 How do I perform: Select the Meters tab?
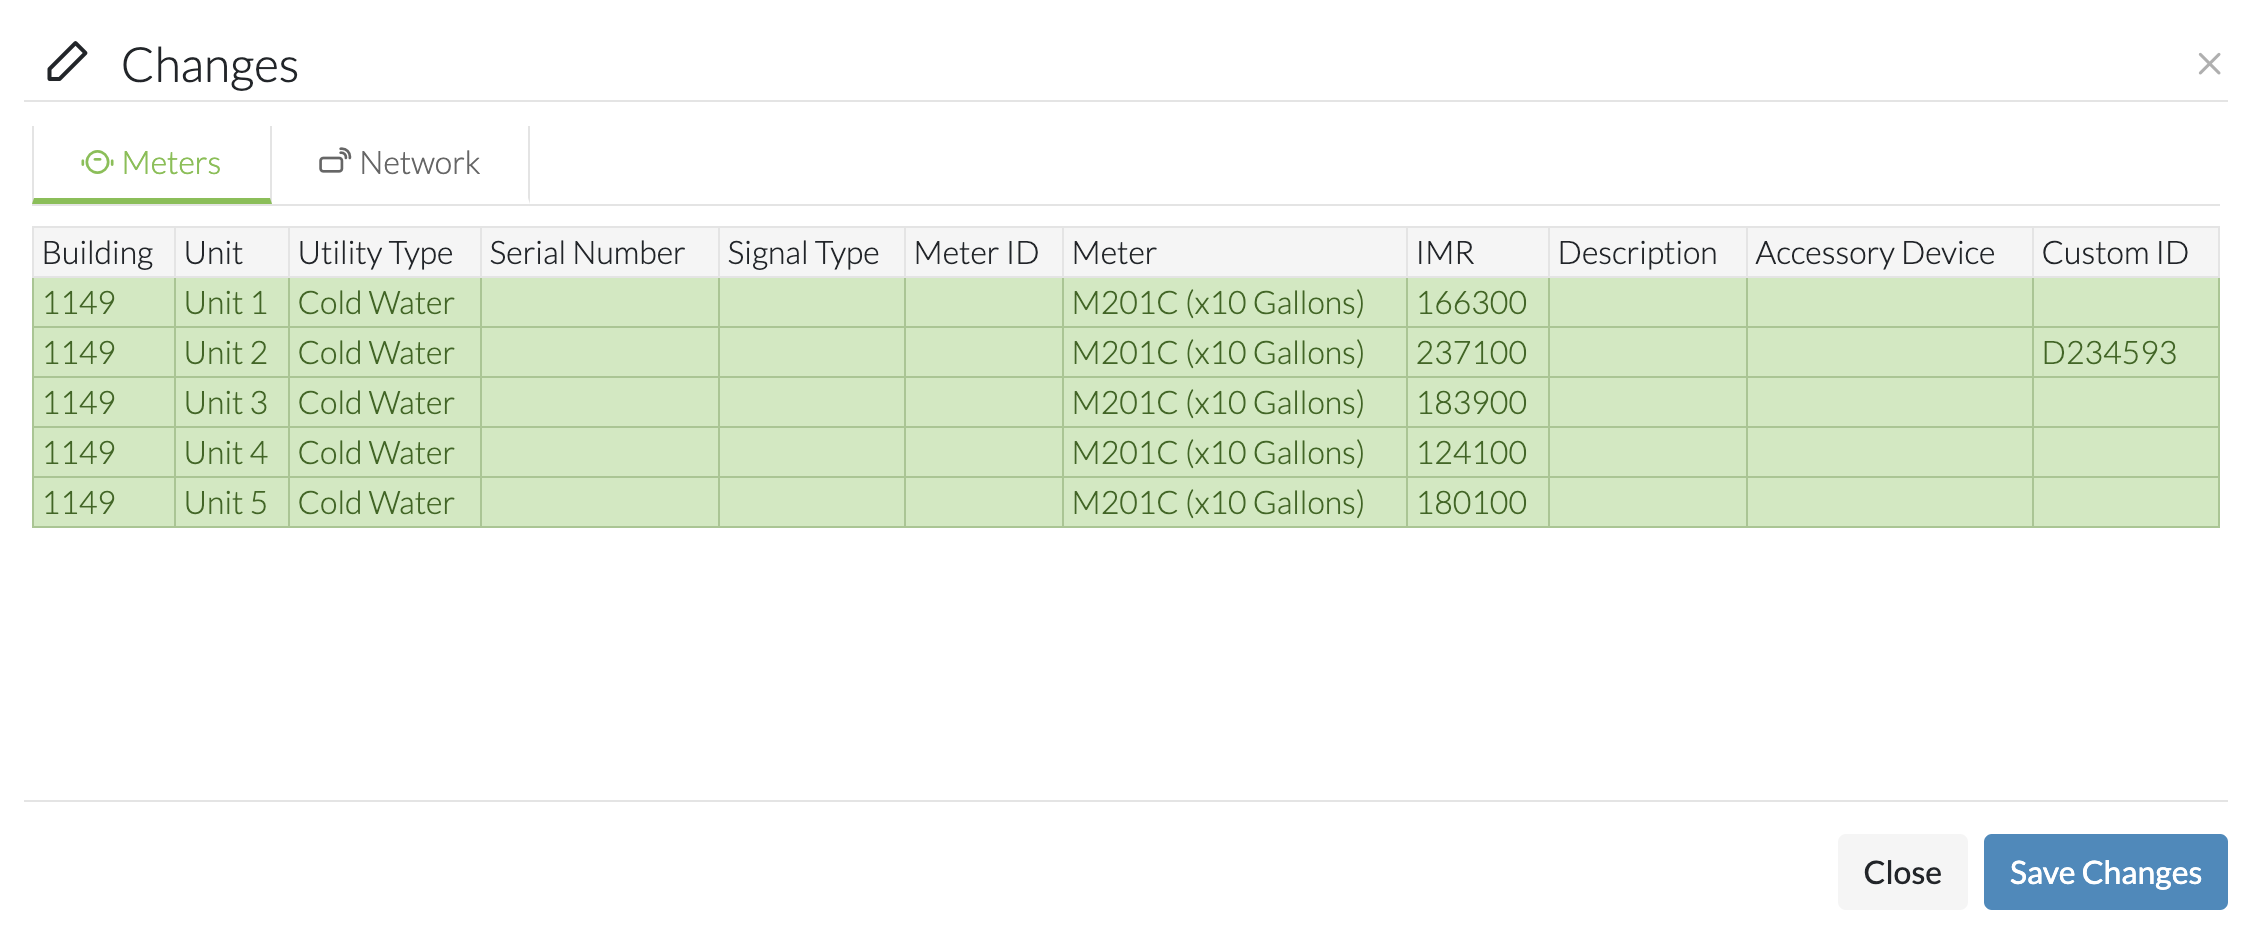[x=152, y=163]
